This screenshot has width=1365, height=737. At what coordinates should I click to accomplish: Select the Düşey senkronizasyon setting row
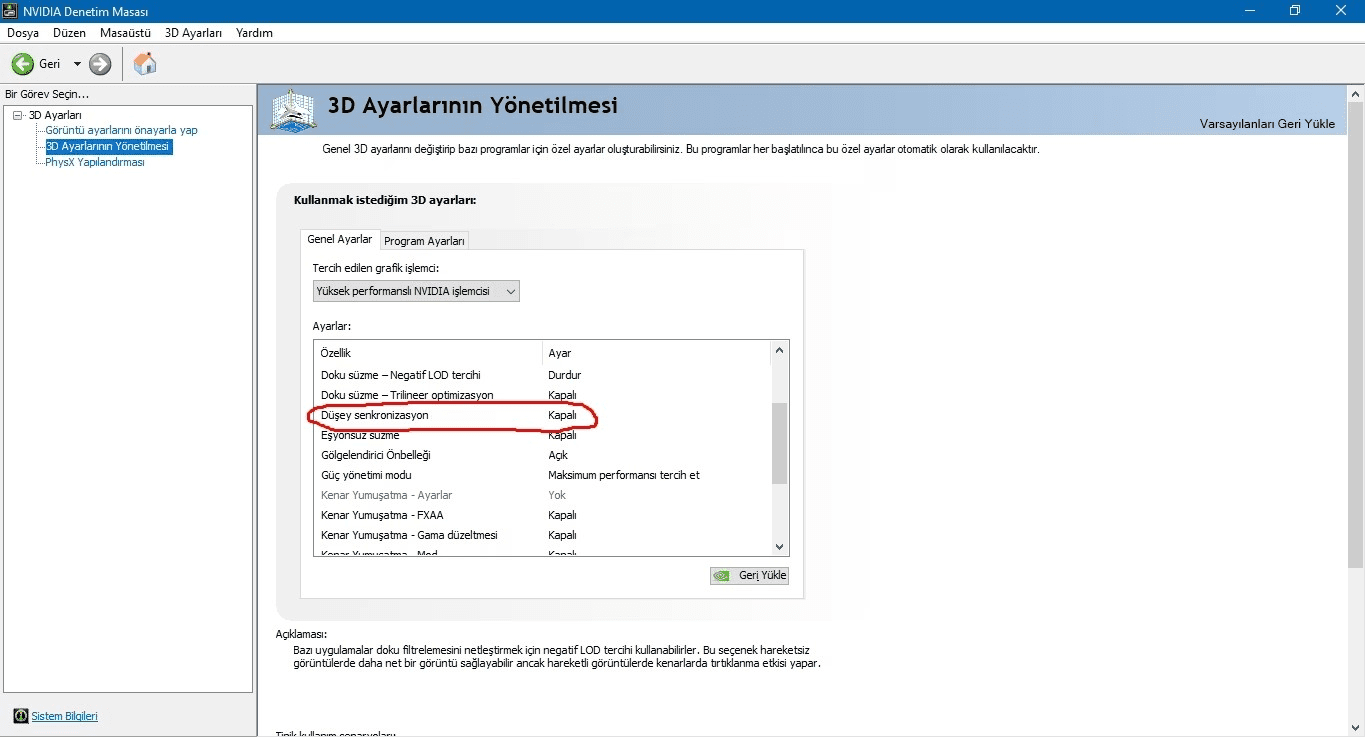[374, 415]
